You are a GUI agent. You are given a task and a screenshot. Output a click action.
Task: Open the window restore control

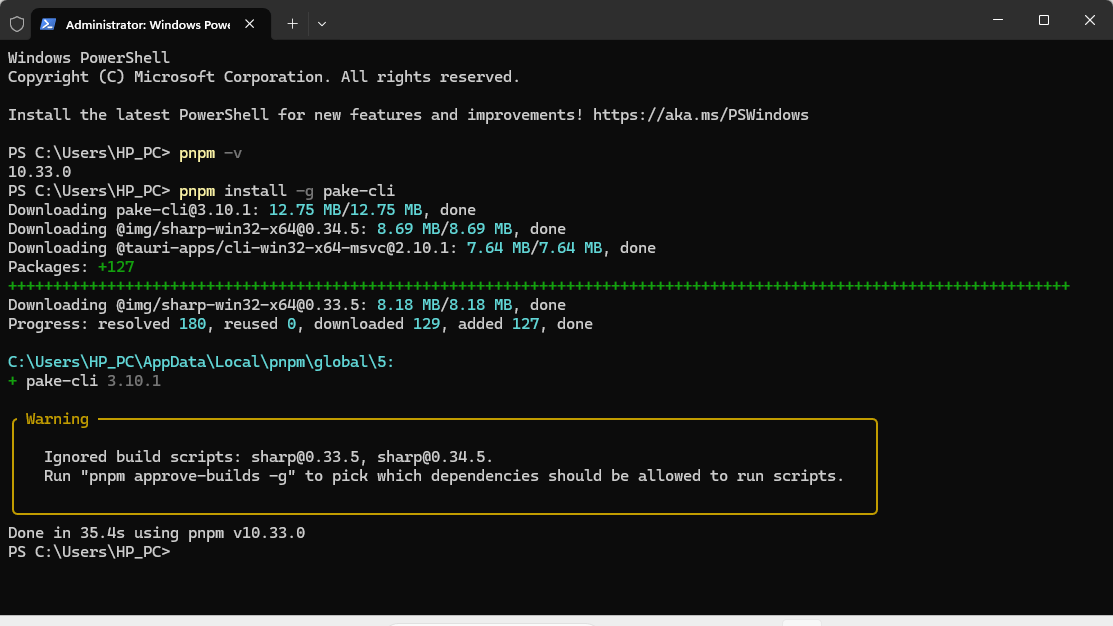1043,20
